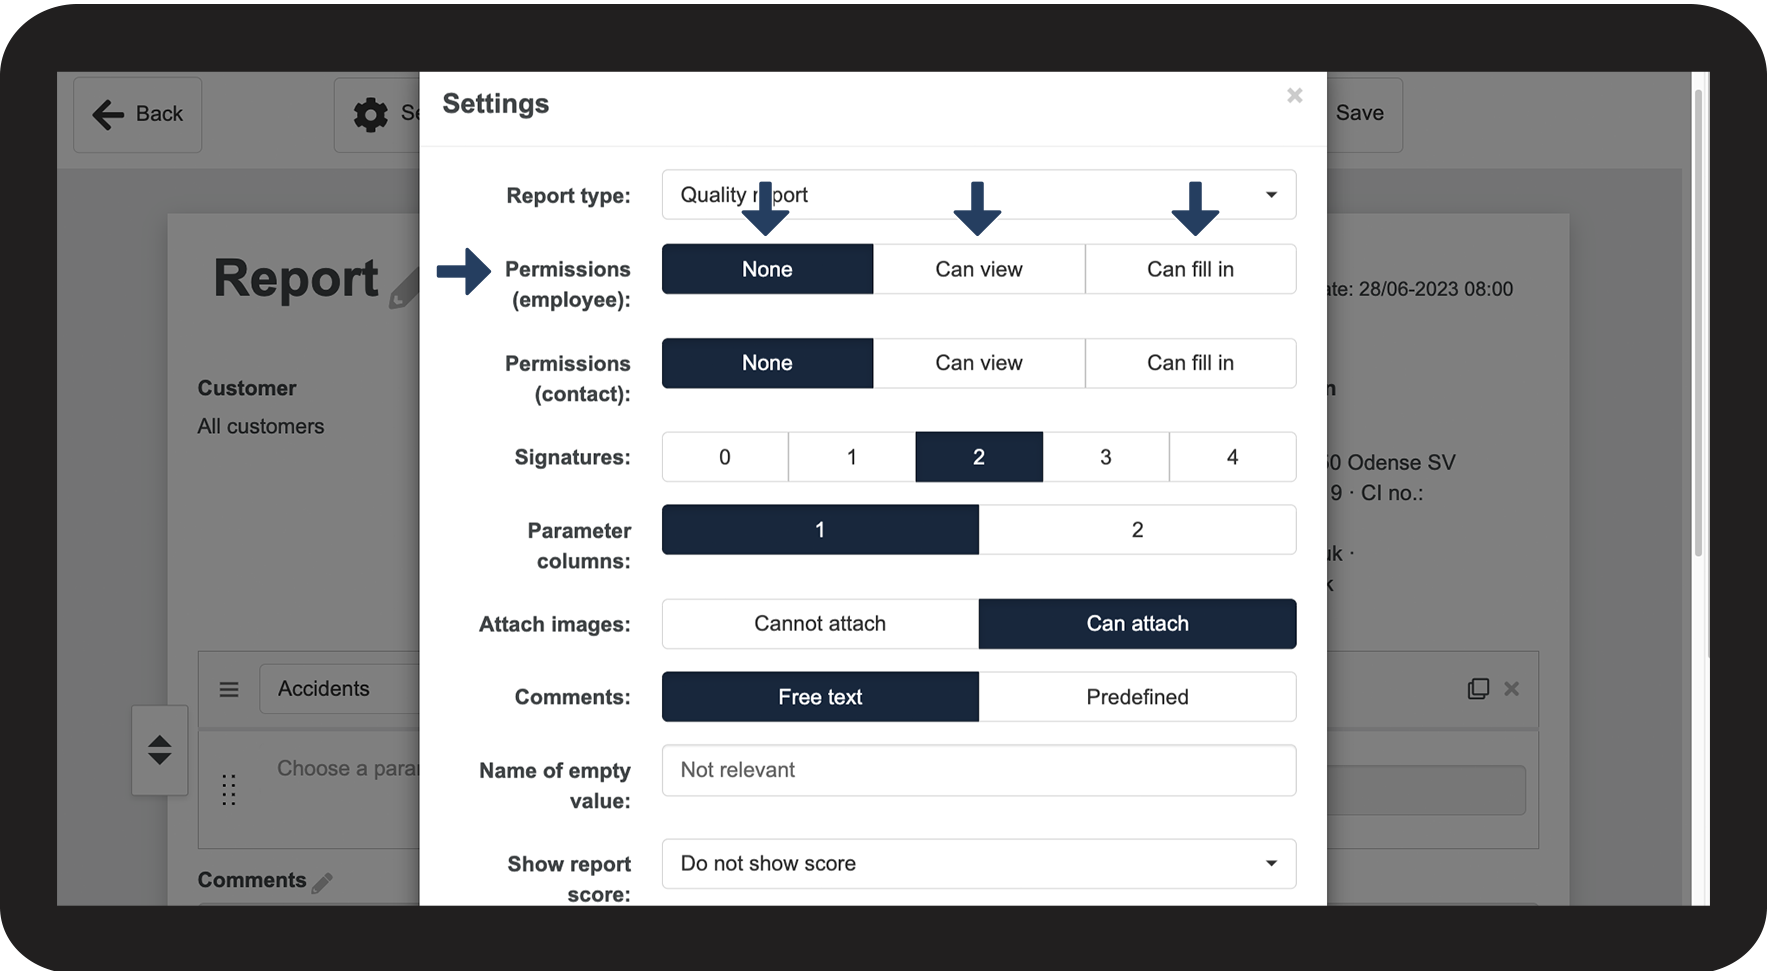Choose 3 signatures
1767x971 pixels.
coord(1106,457)
